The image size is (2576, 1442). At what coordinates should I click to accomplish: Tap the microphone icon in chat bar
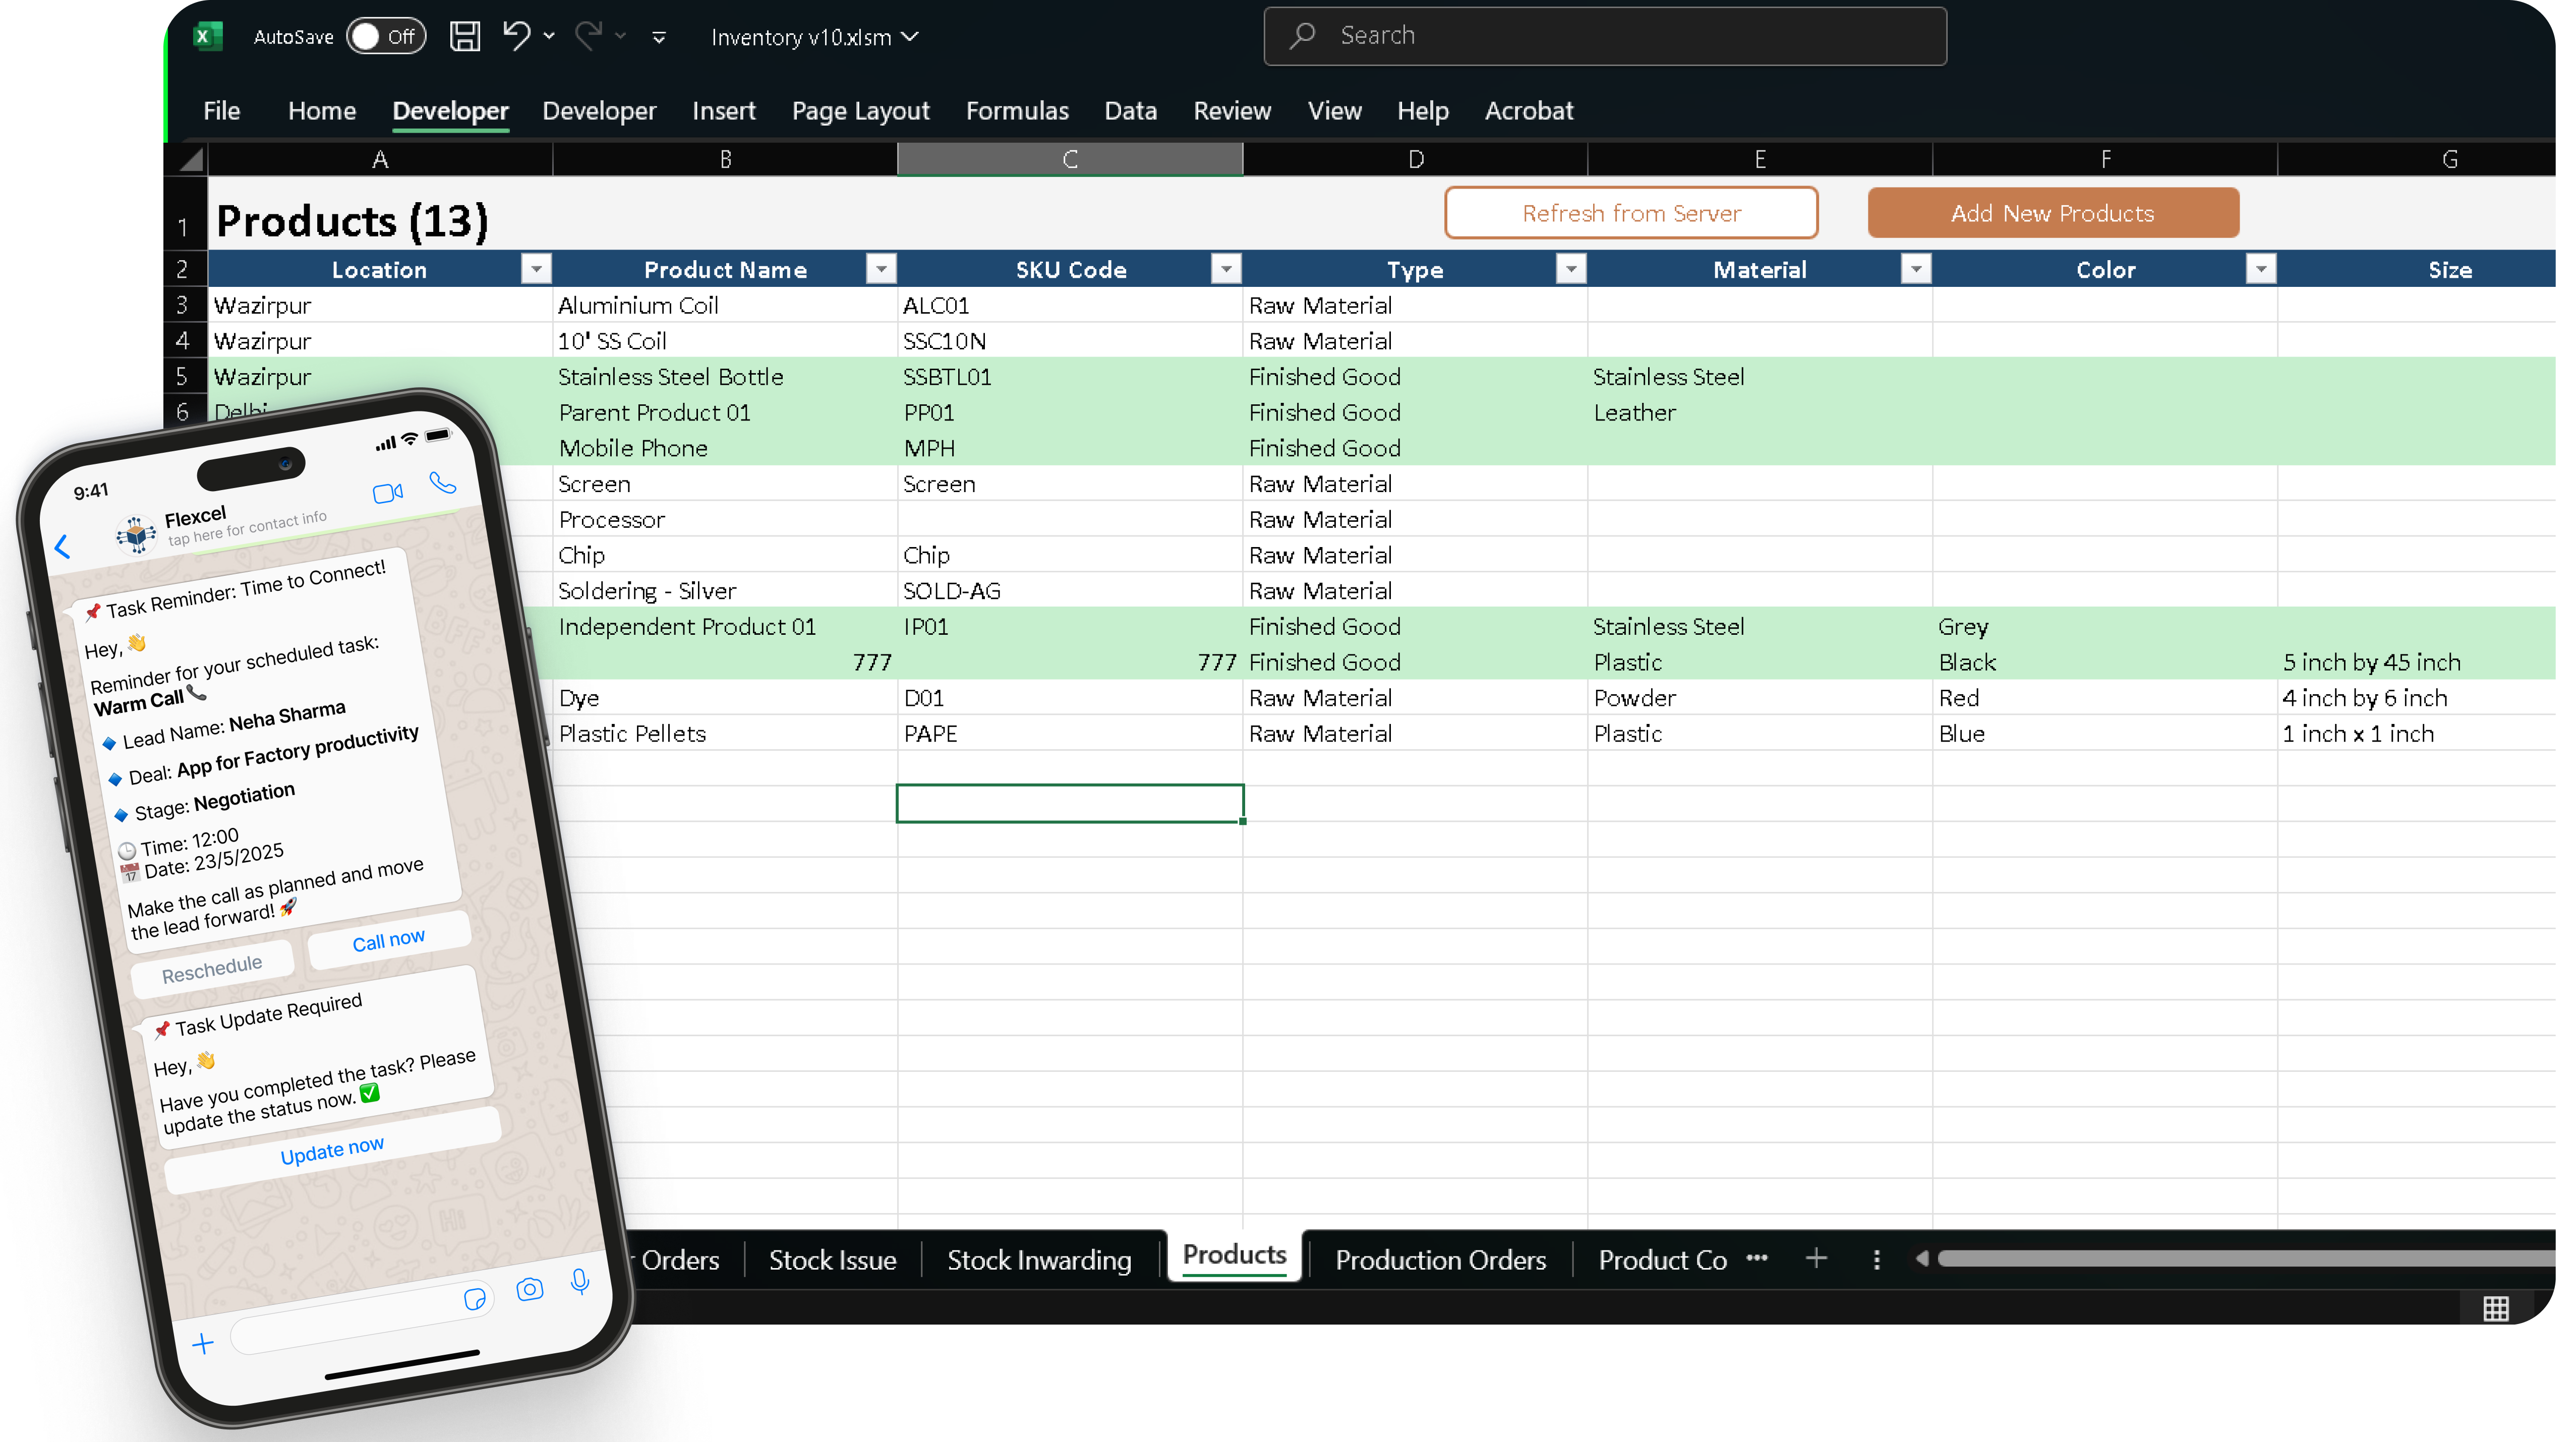pyautogui.click(x=579, y=1281)
